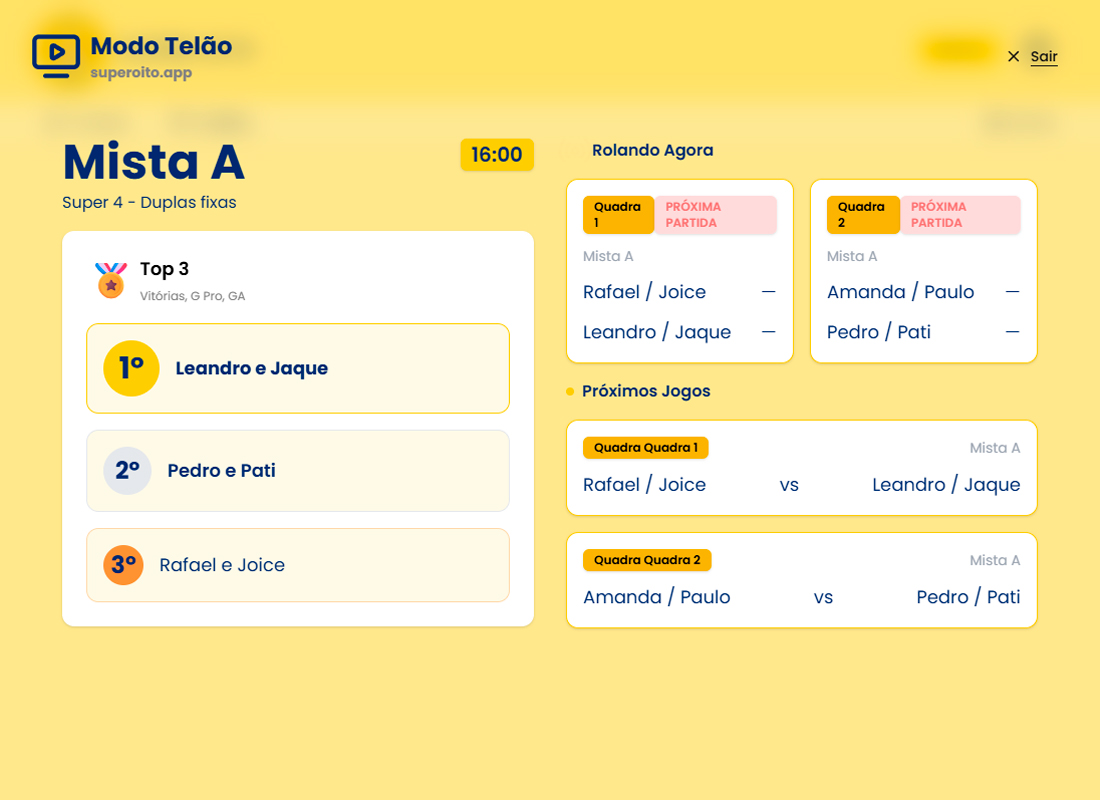Click the 16:00 time badge

496,155
